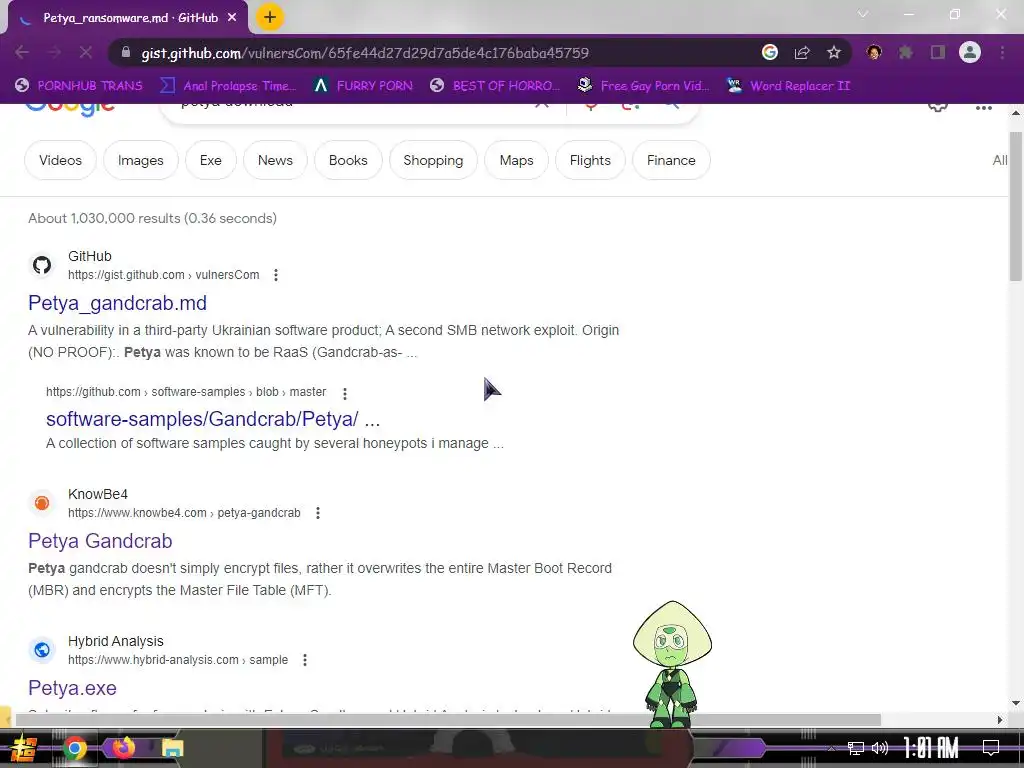Open options dots for hybrid-analysis.com result
This screenshot has height=768, width=1024.
click(304, 660)
